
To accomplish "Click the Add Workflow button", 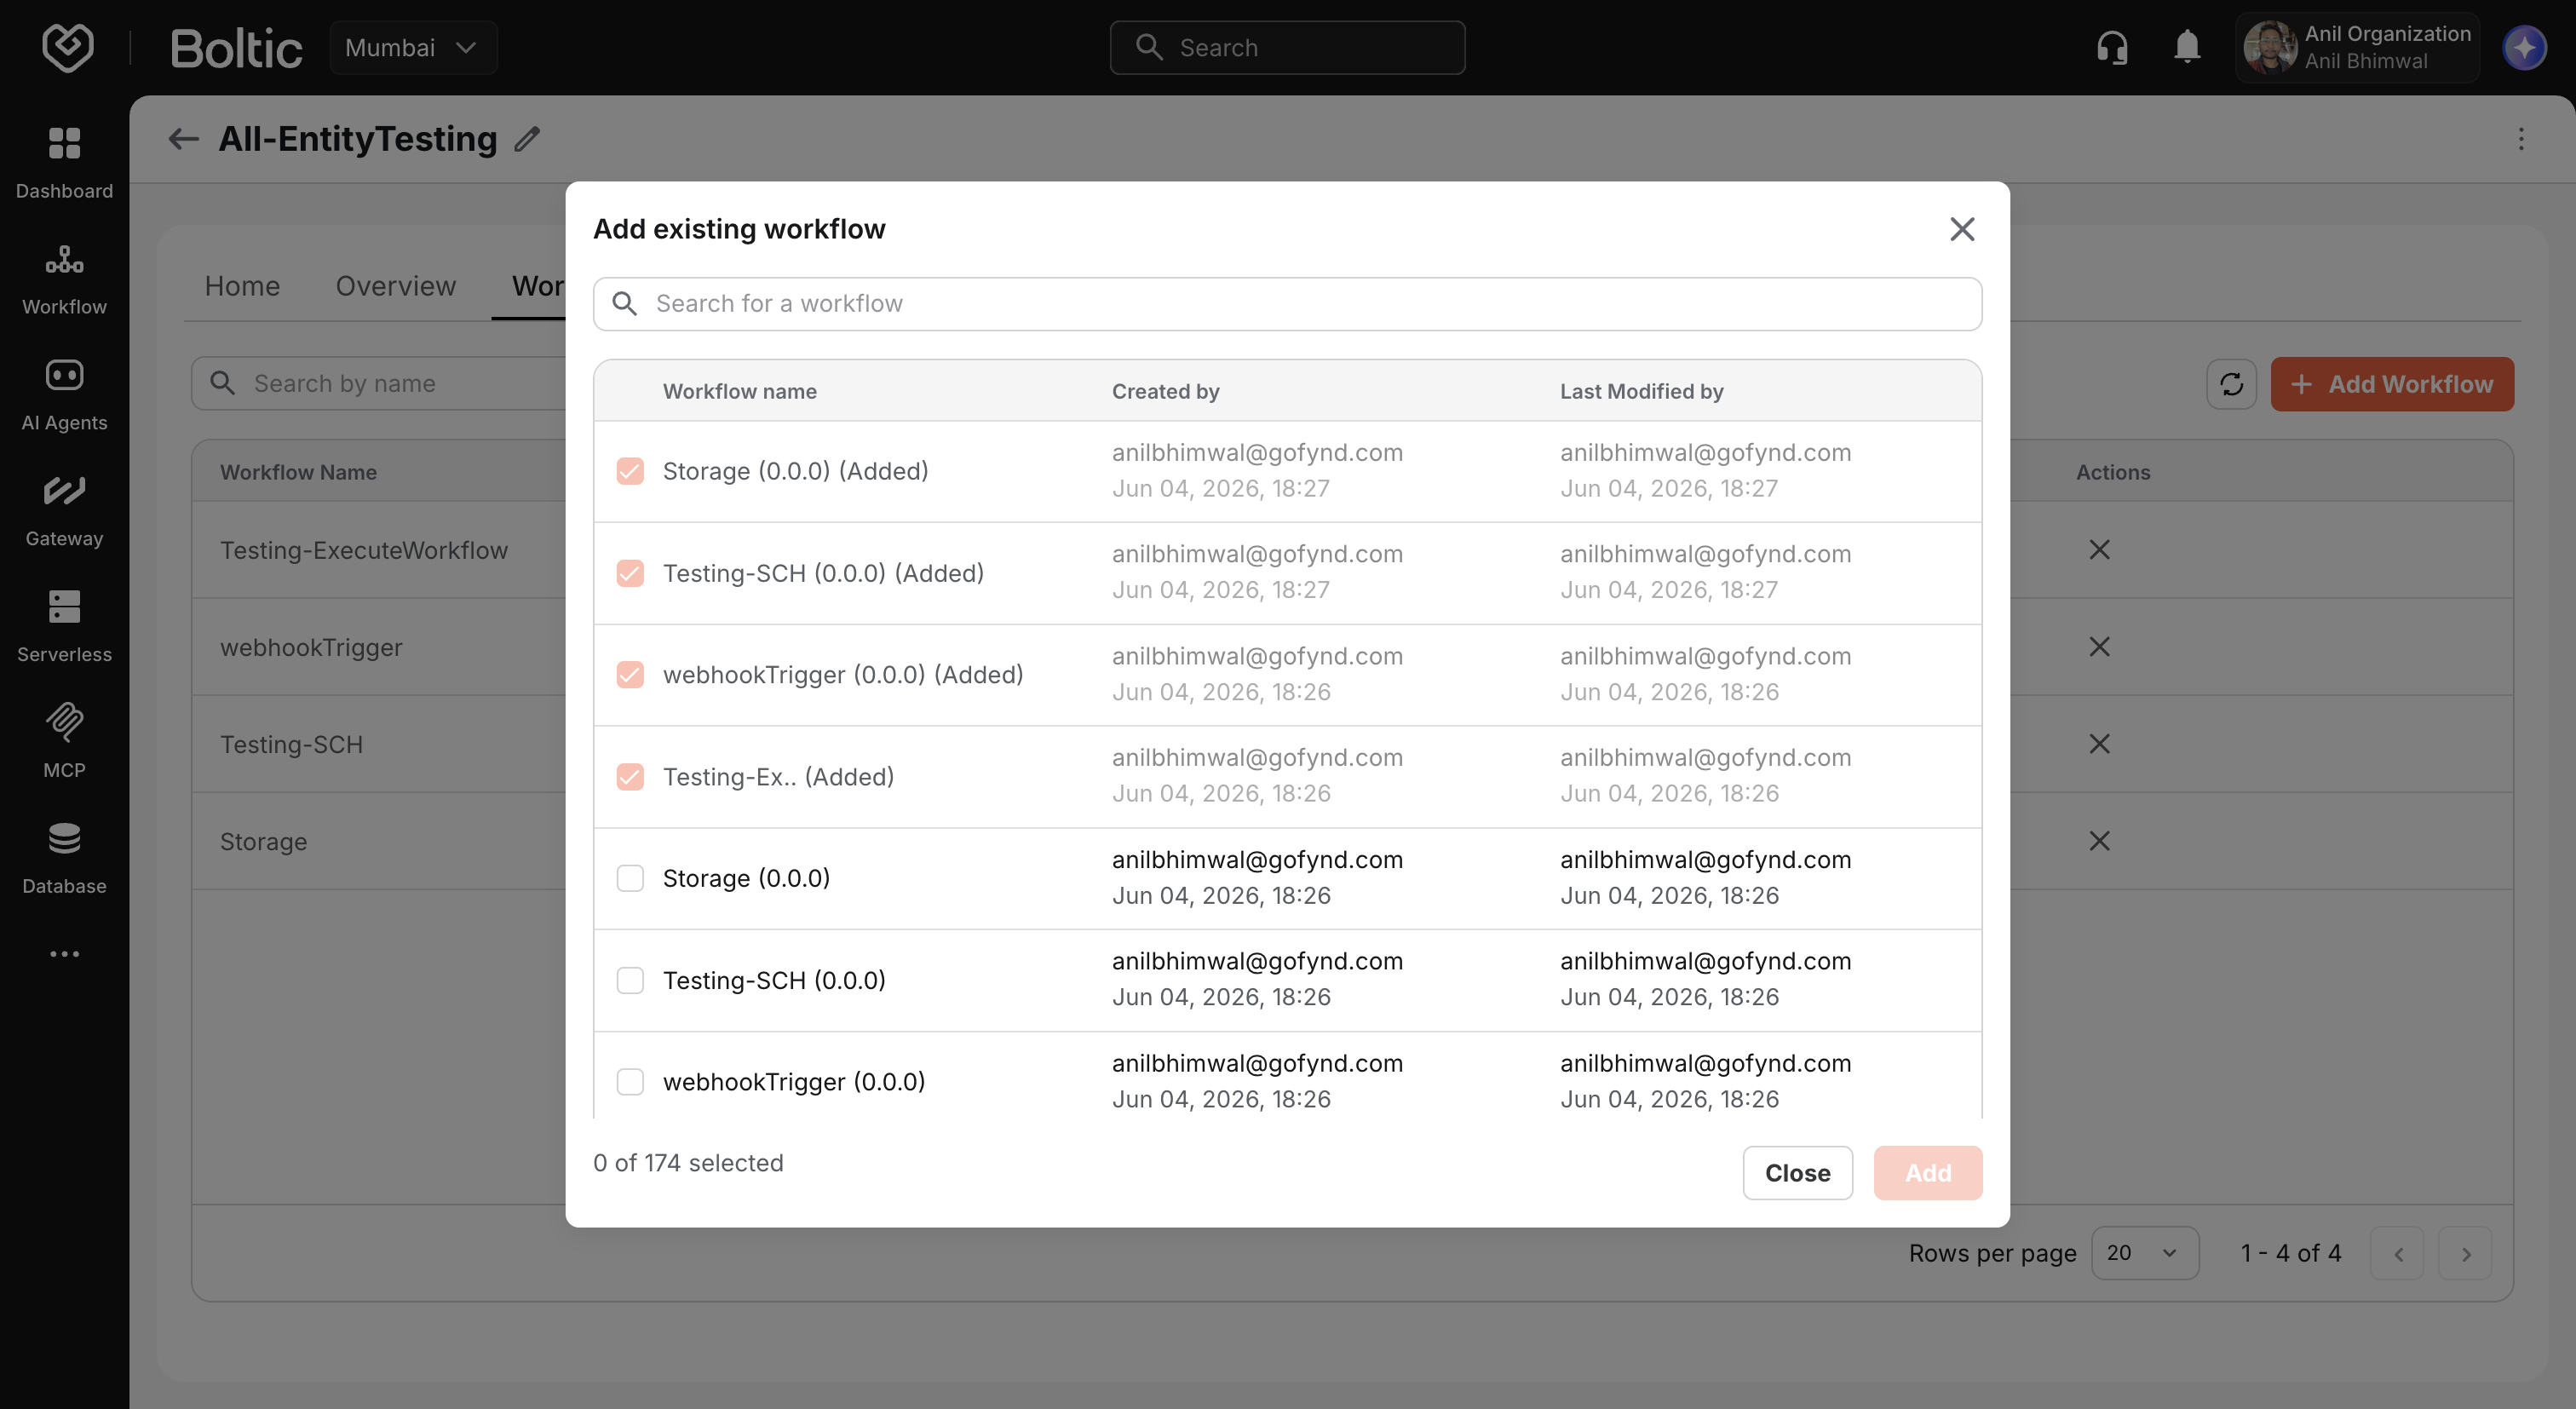I will point(2391,384).
